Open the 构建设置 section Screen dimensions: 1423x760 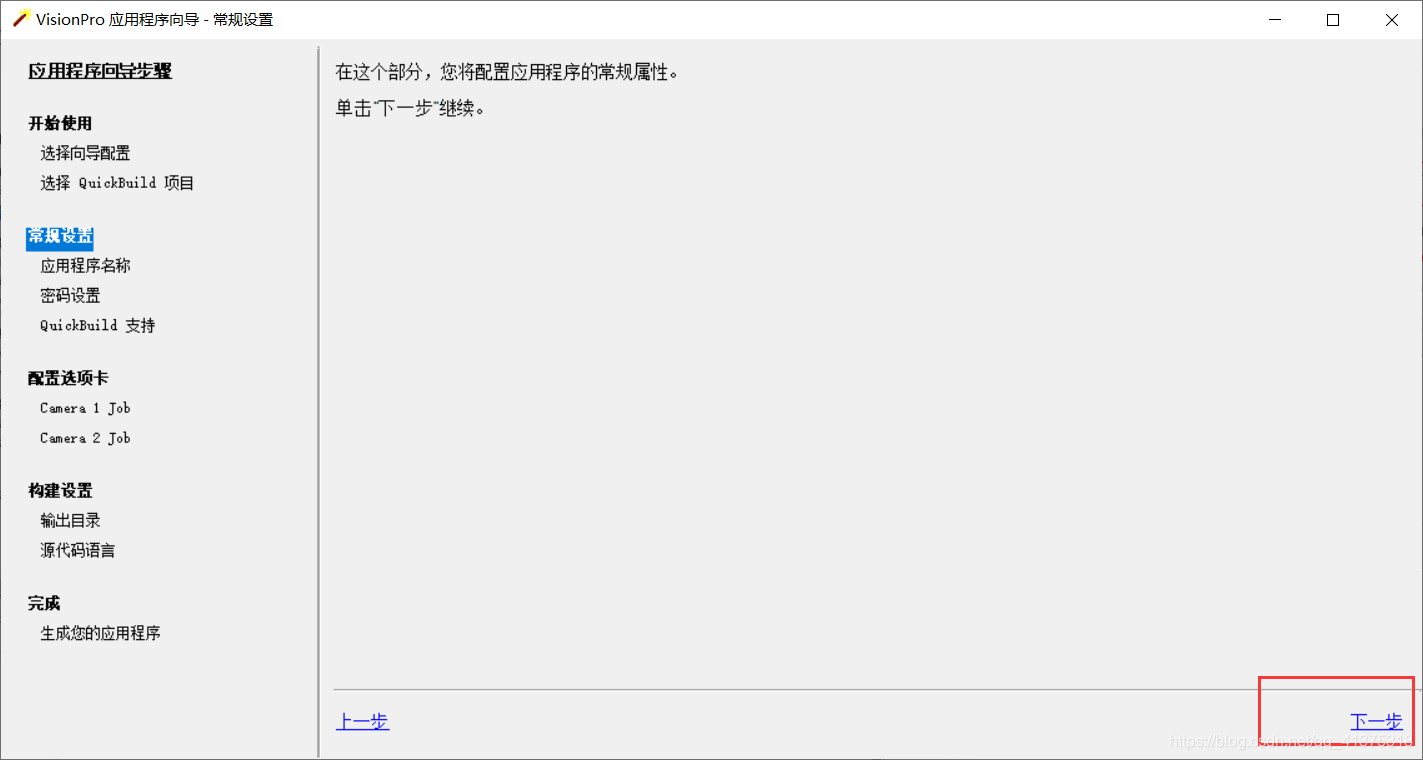[x=60, y=490]
